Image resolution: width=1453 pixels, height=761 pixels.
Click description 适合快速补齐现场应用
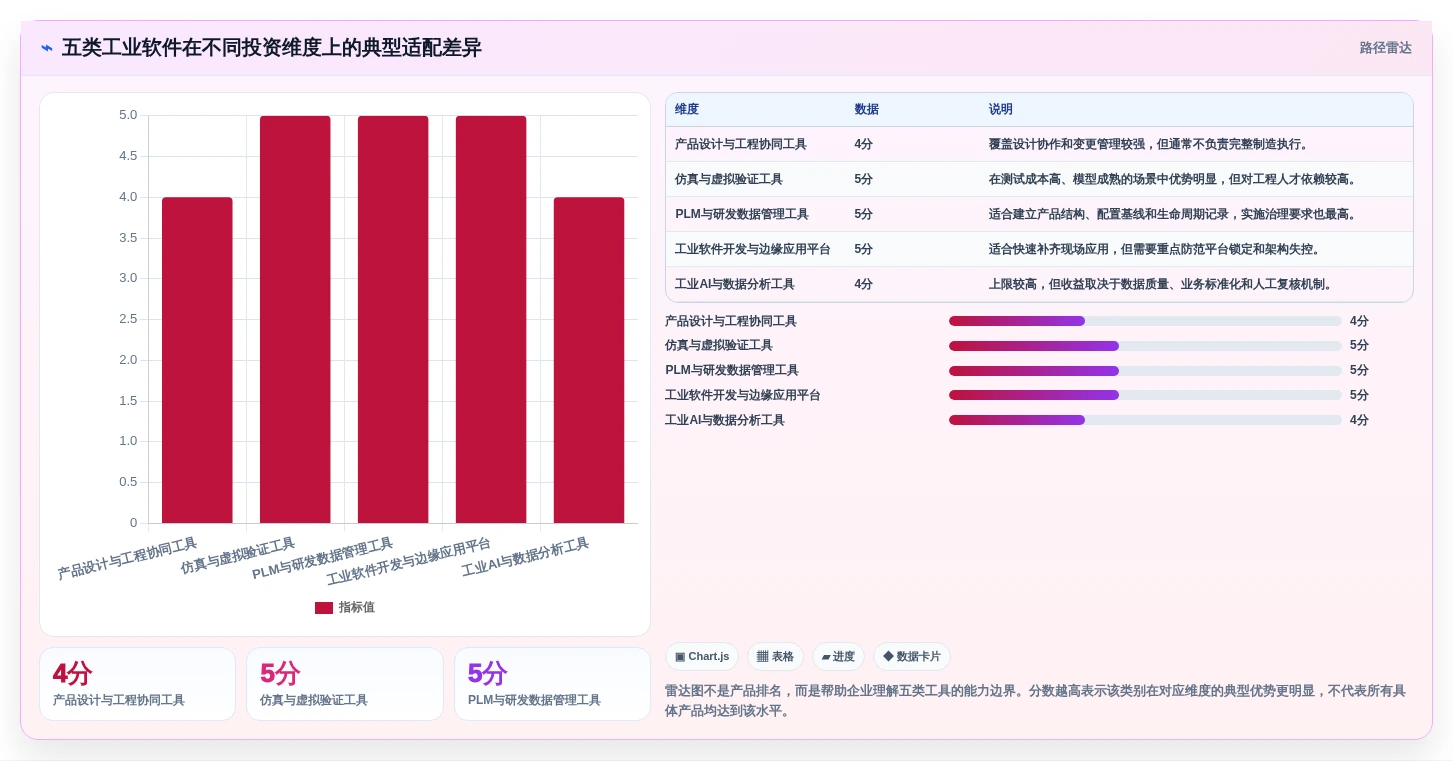pos(1155,249)
